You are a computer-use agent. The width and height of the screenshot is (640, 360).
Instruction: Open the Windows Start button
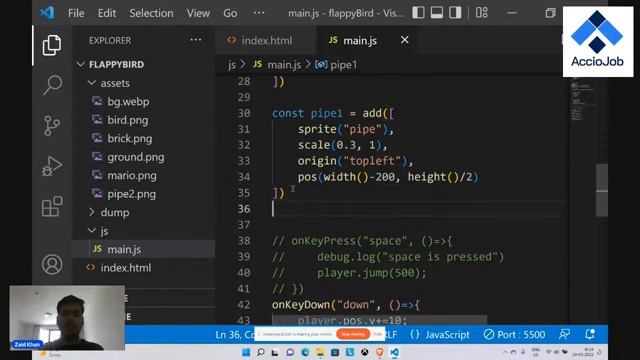(246, 352)
